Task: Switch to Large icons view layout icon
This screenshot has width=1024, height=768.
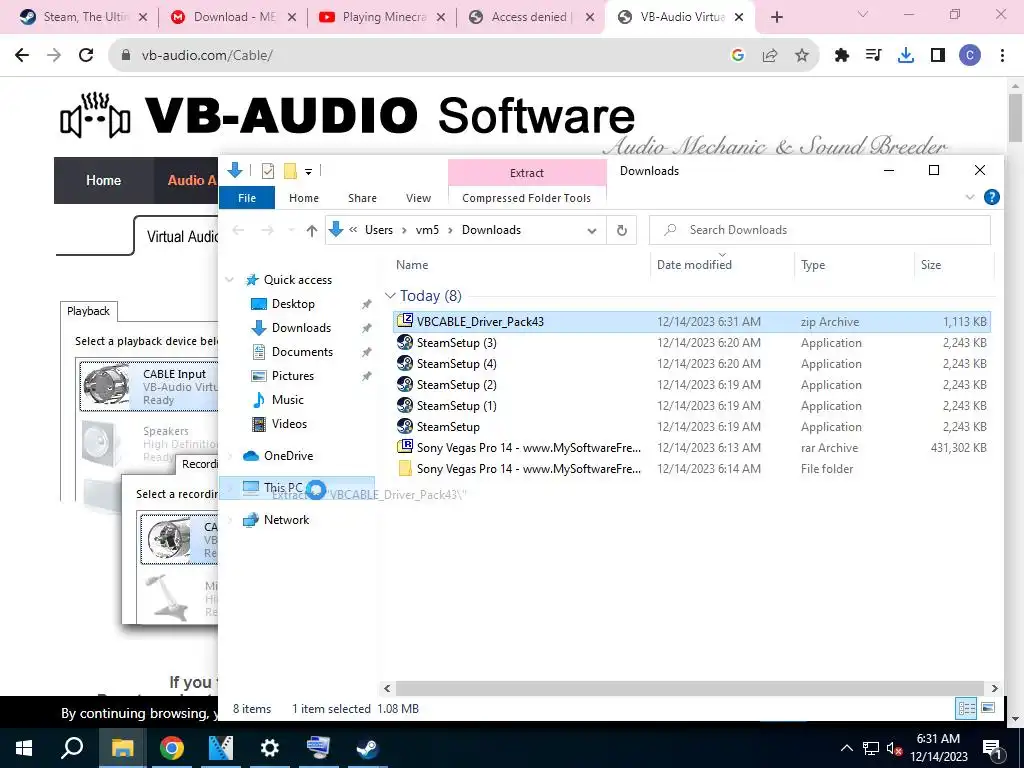Action: (988, 708)
